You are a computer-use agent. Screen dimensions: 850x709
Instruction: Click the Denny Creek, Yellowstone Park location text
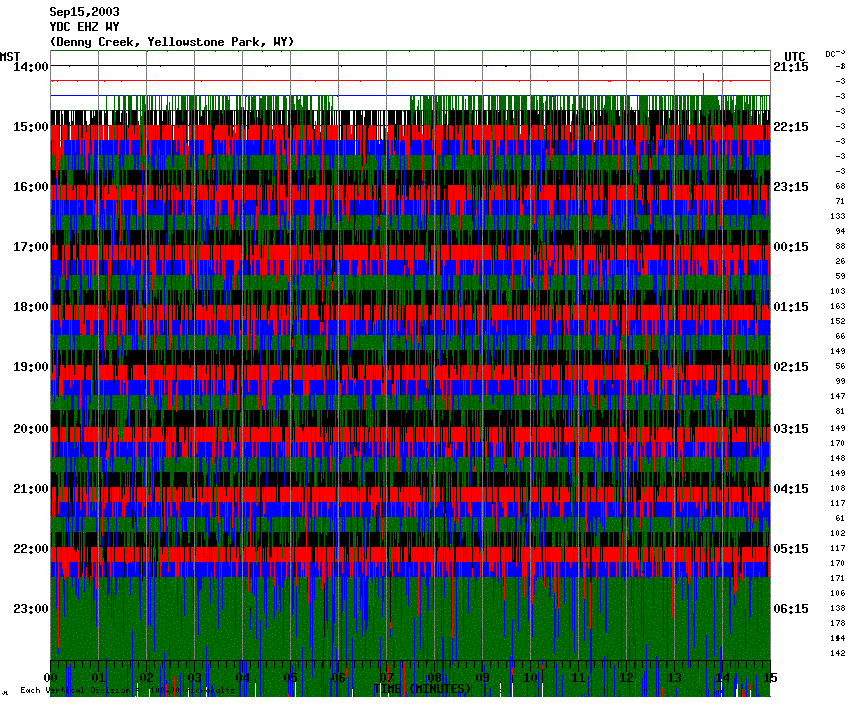(x=171, y=41)
